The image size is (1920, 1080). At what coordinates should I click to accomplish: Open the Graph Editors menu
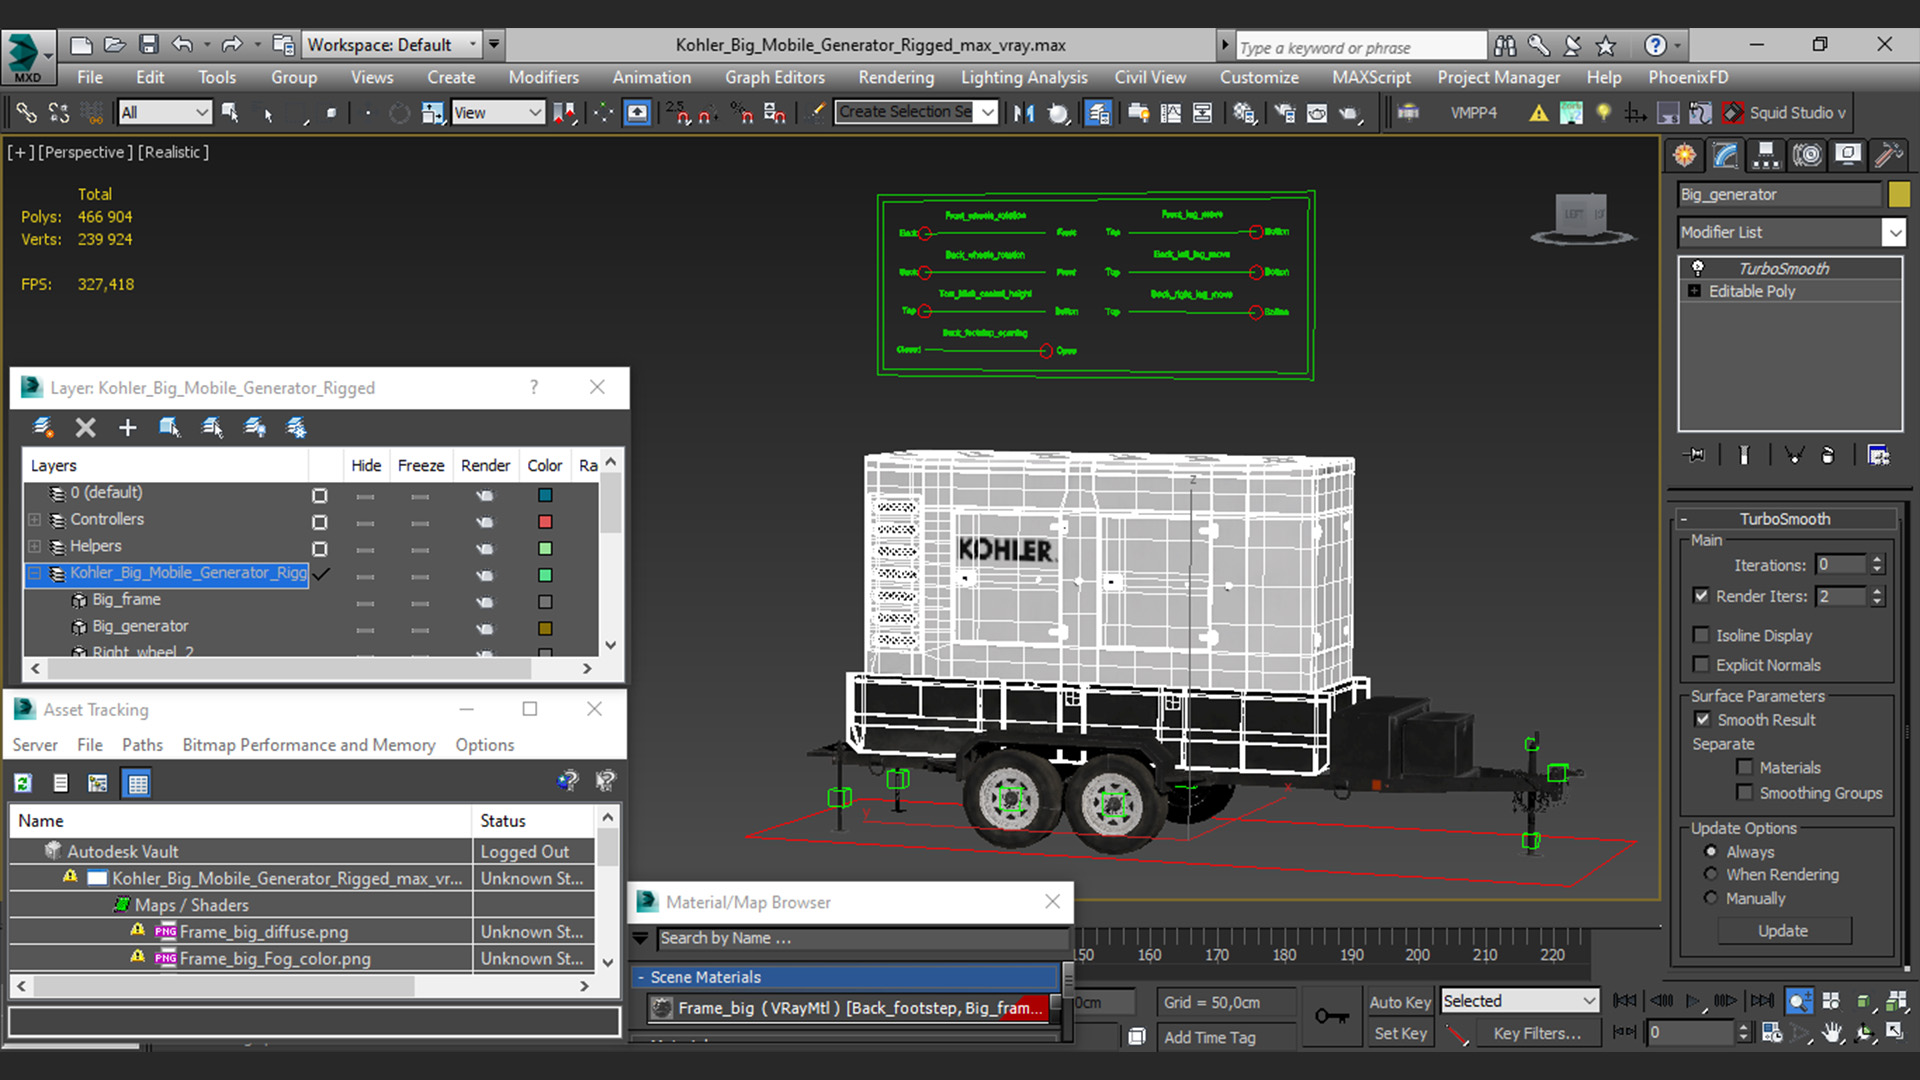point(775,77)
